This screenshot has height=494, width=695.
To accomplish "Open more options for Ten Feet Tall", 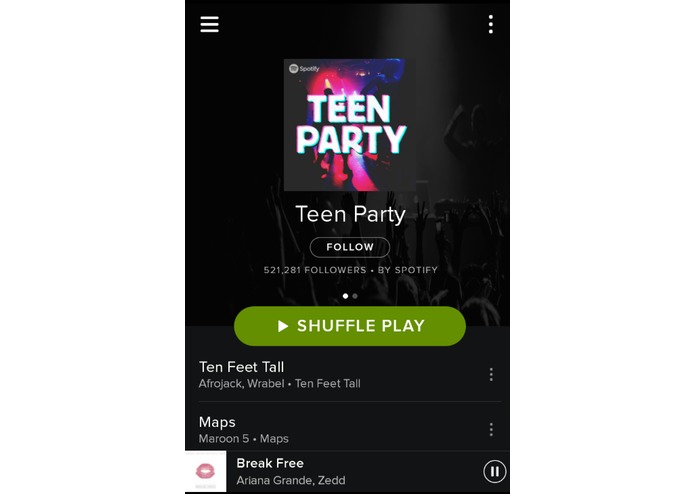I will [491, 374].
